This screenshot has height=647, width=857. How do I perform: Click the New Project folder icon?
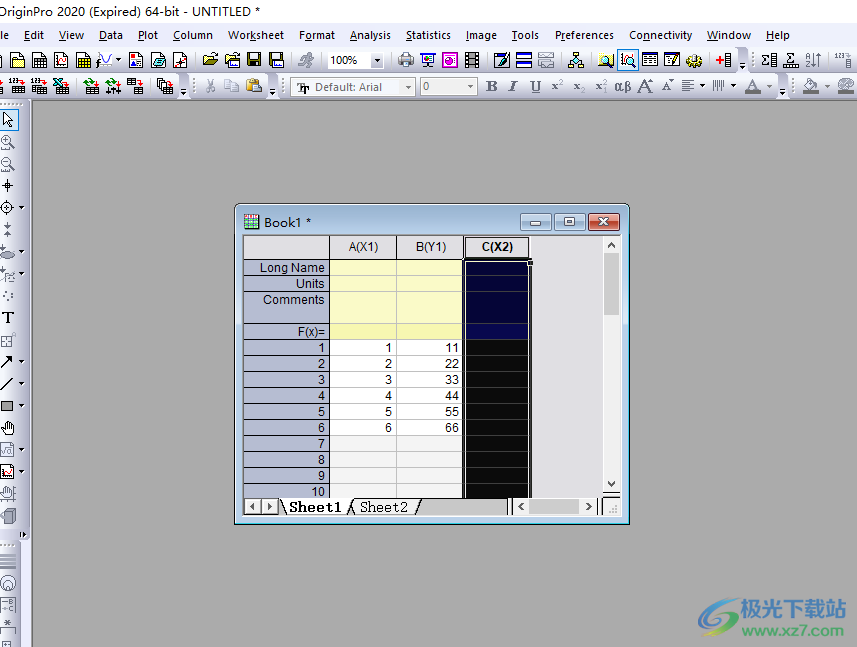[x=17, y=60]
